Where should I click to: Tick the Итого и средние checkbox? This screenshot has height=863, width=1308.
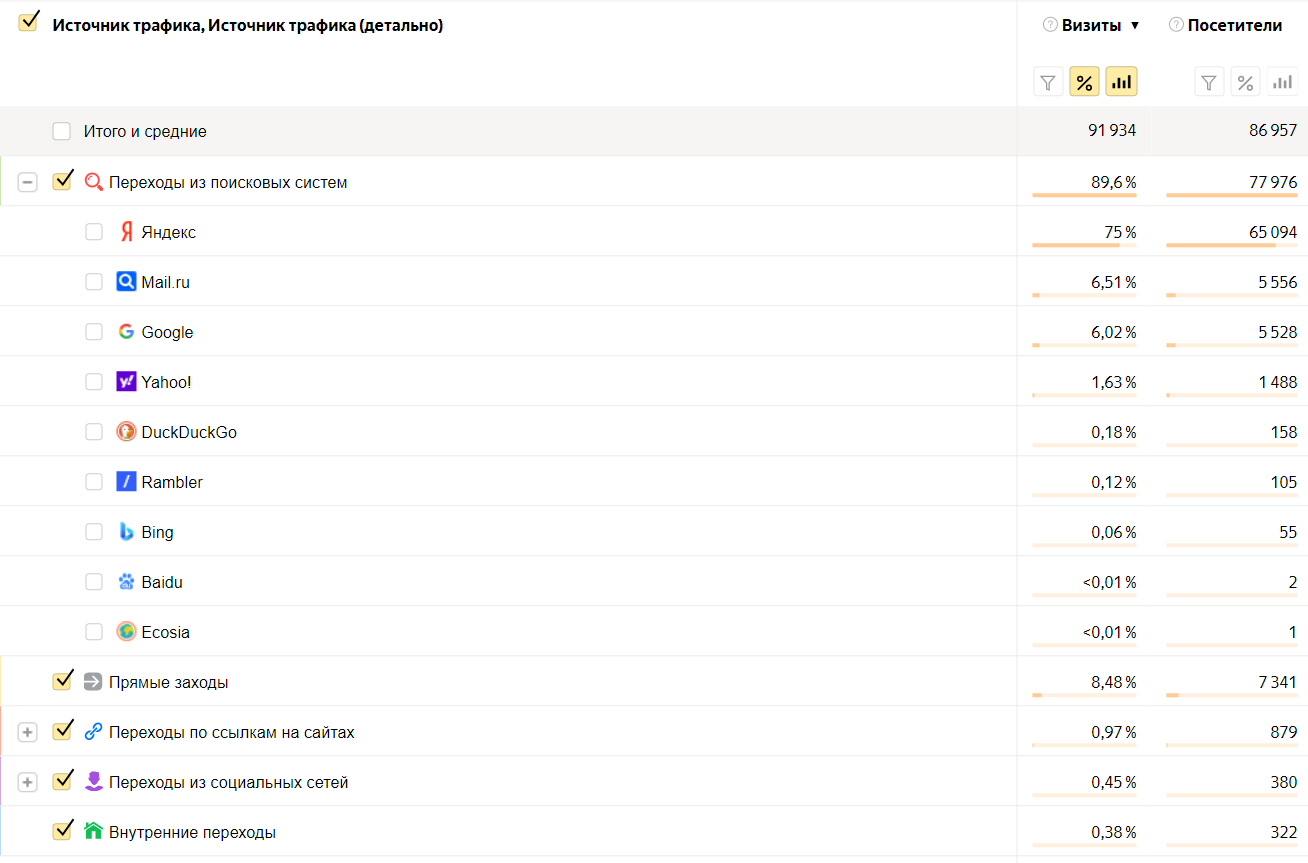click(x=62, y=131)
